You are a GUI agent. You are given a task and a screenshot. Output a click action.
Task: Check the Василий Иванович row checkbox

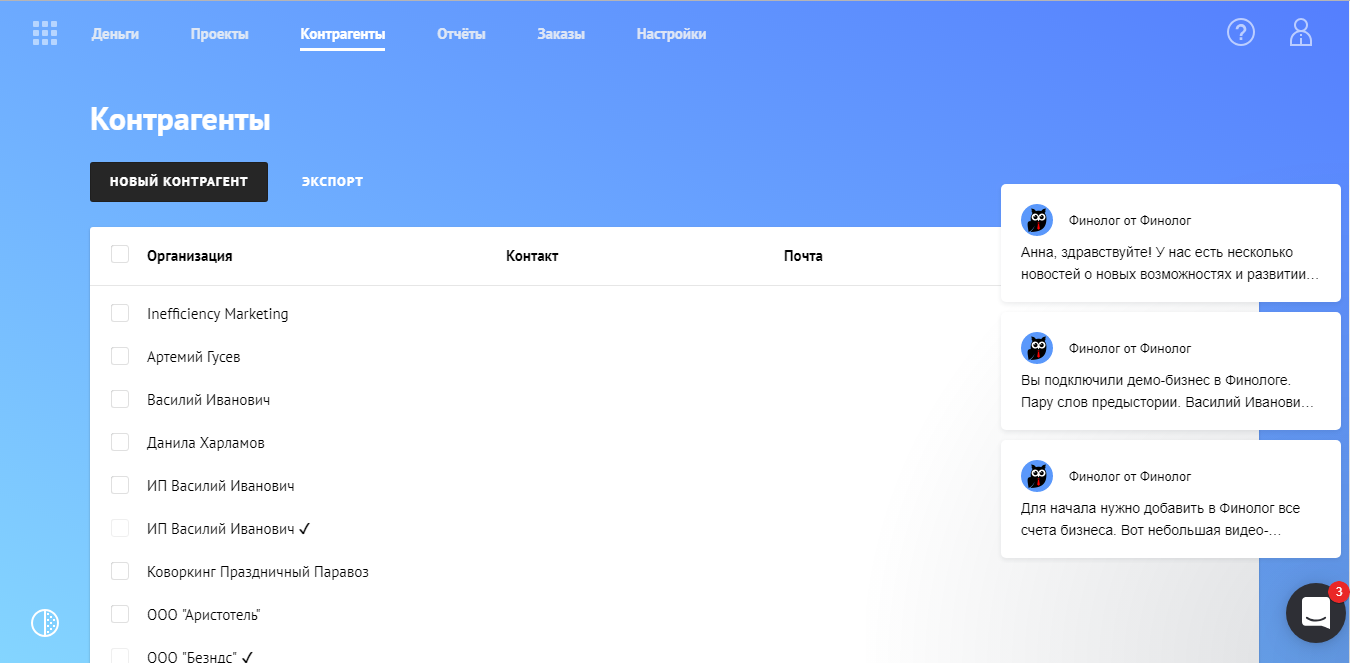[120, 399]
